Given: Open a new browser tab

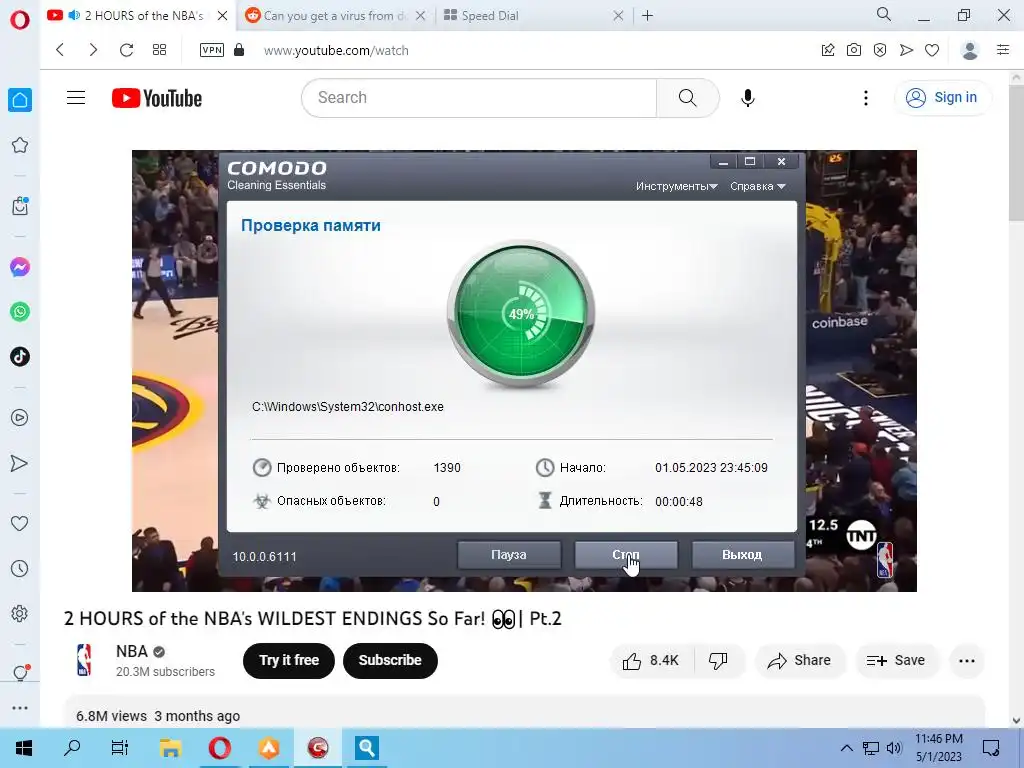Looking at the screenshot, I should point(647,16).
